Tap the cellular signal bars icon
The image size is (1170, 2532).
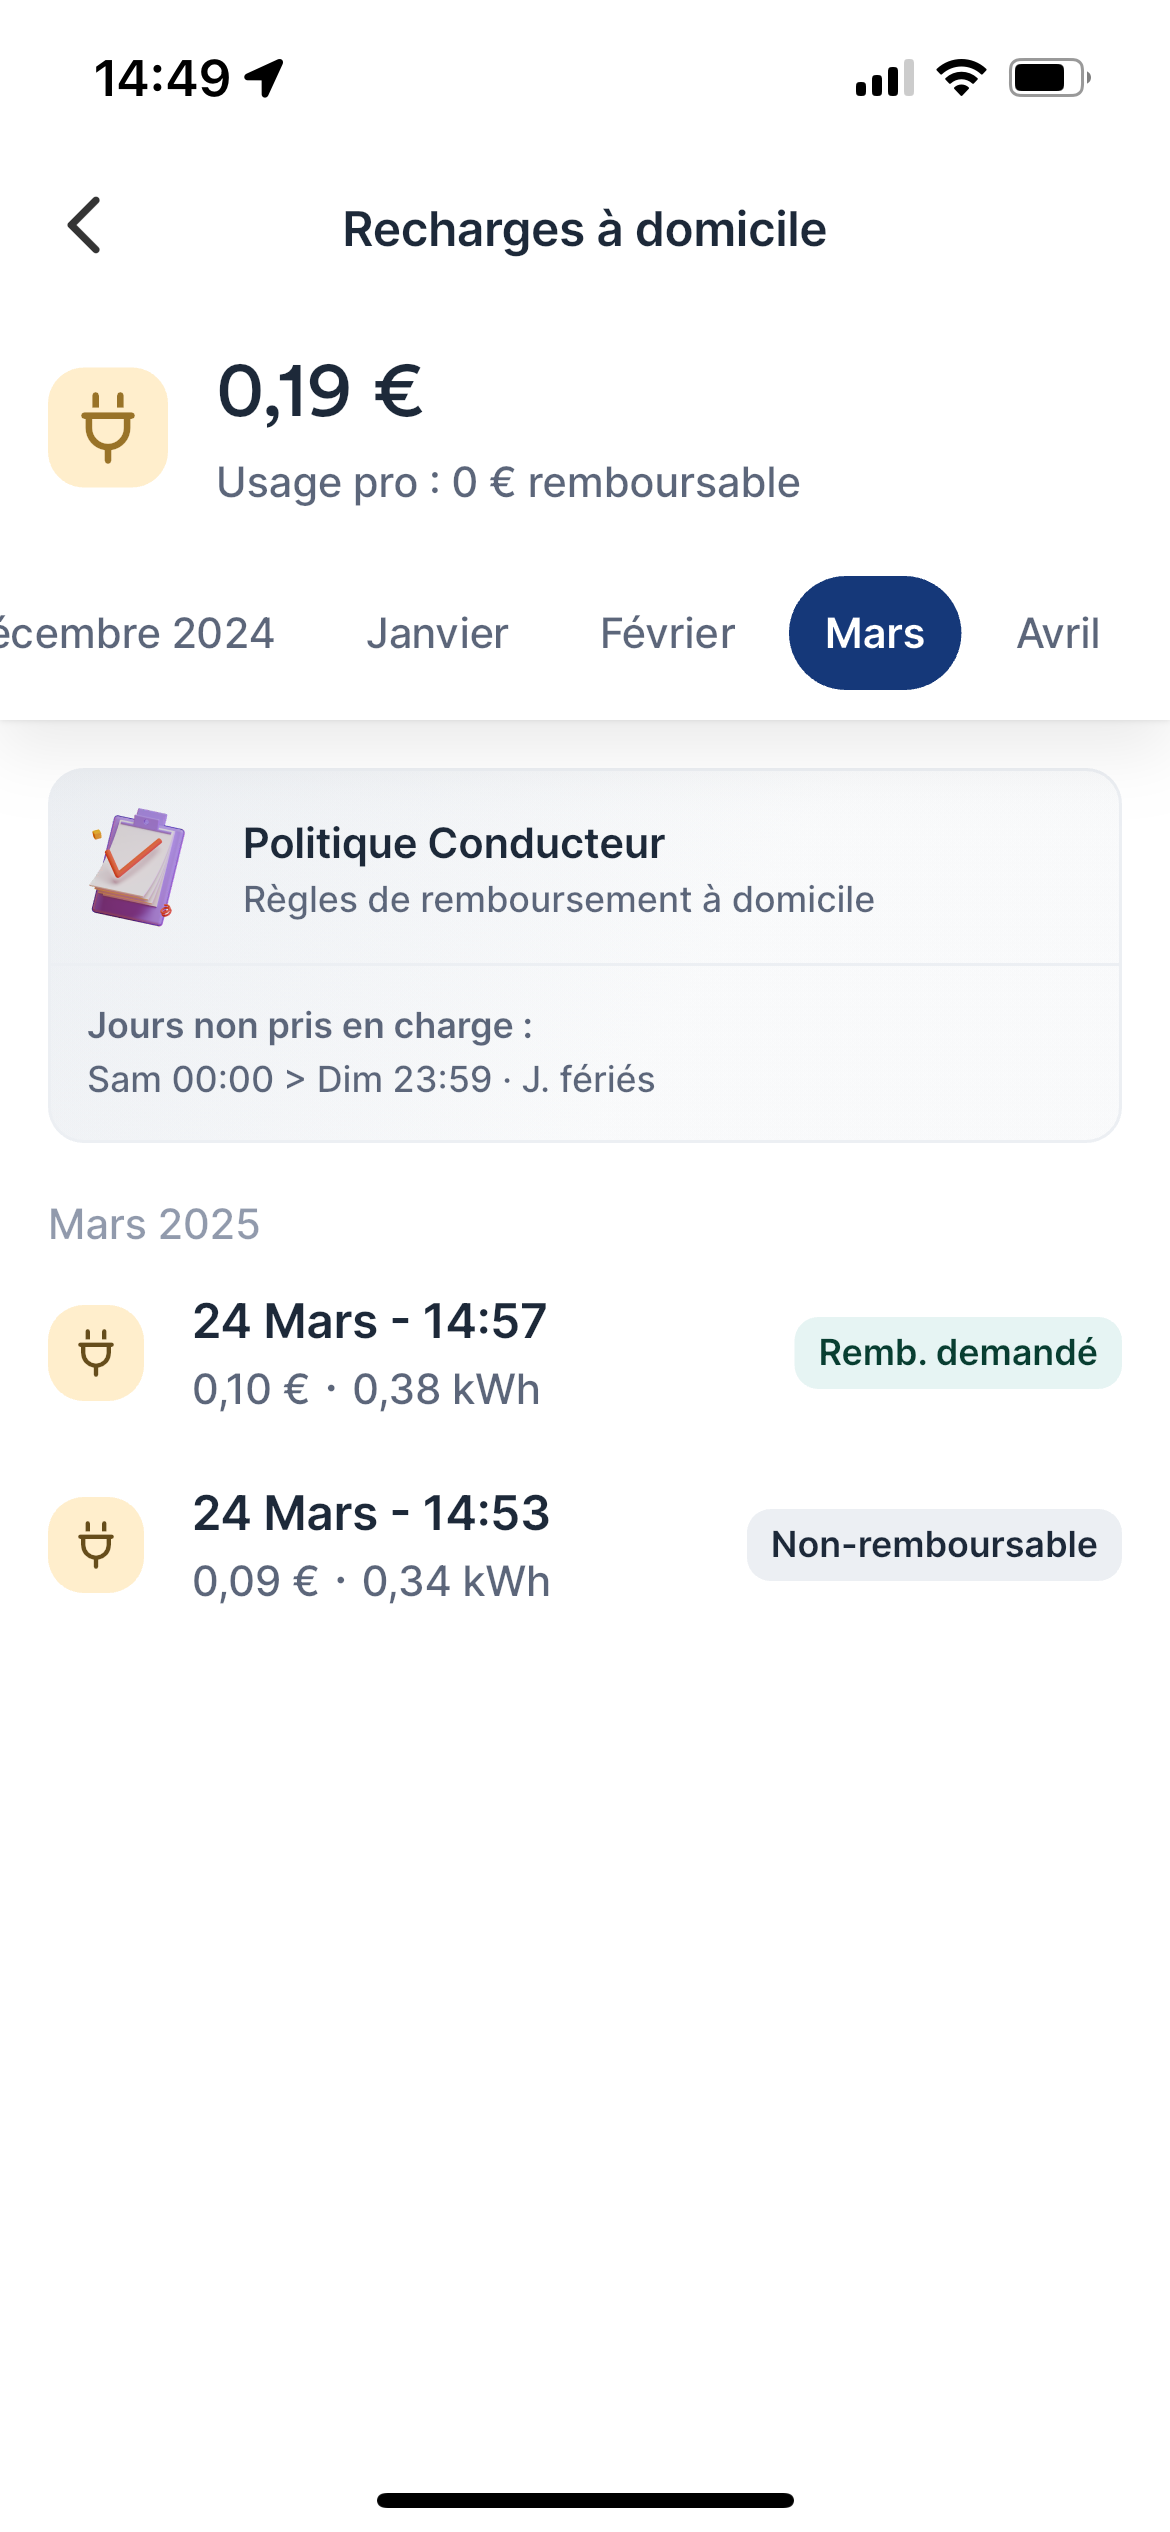click(x=884, y=78)
